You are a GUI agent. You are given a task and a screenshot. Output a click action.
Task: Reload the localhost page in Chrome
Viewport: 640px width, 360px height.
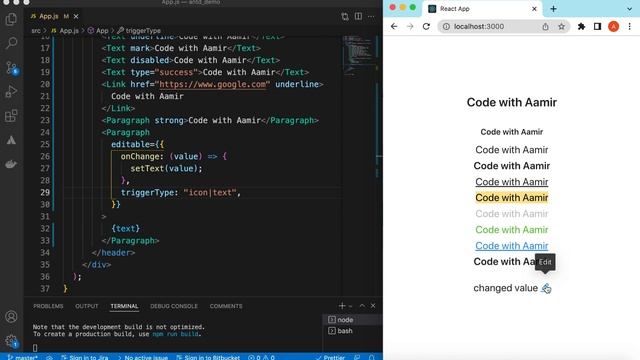tap(426, 27)
